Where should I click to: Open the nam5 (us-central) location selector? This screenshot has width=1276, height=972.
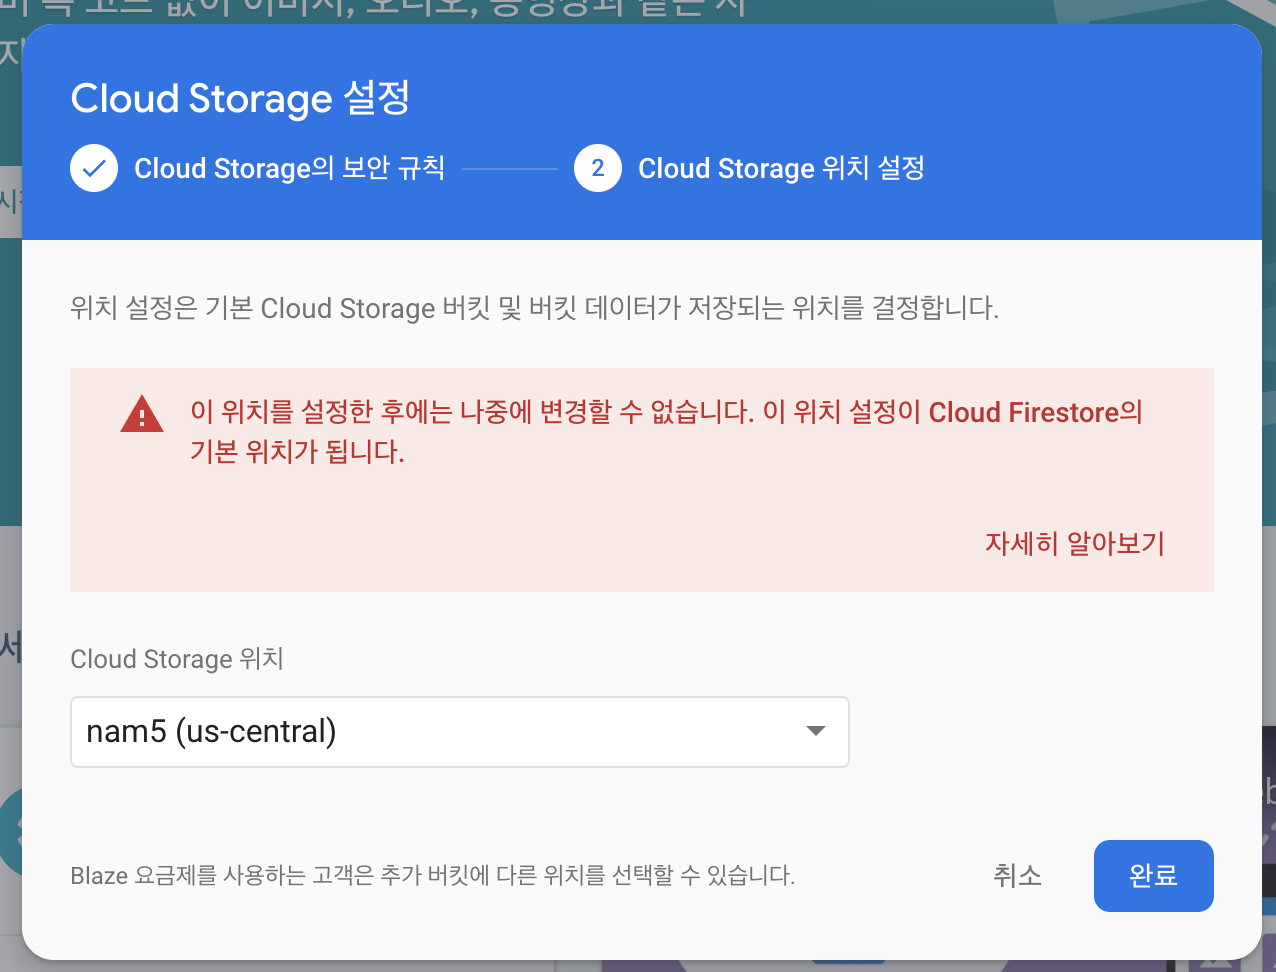(460, 732)
